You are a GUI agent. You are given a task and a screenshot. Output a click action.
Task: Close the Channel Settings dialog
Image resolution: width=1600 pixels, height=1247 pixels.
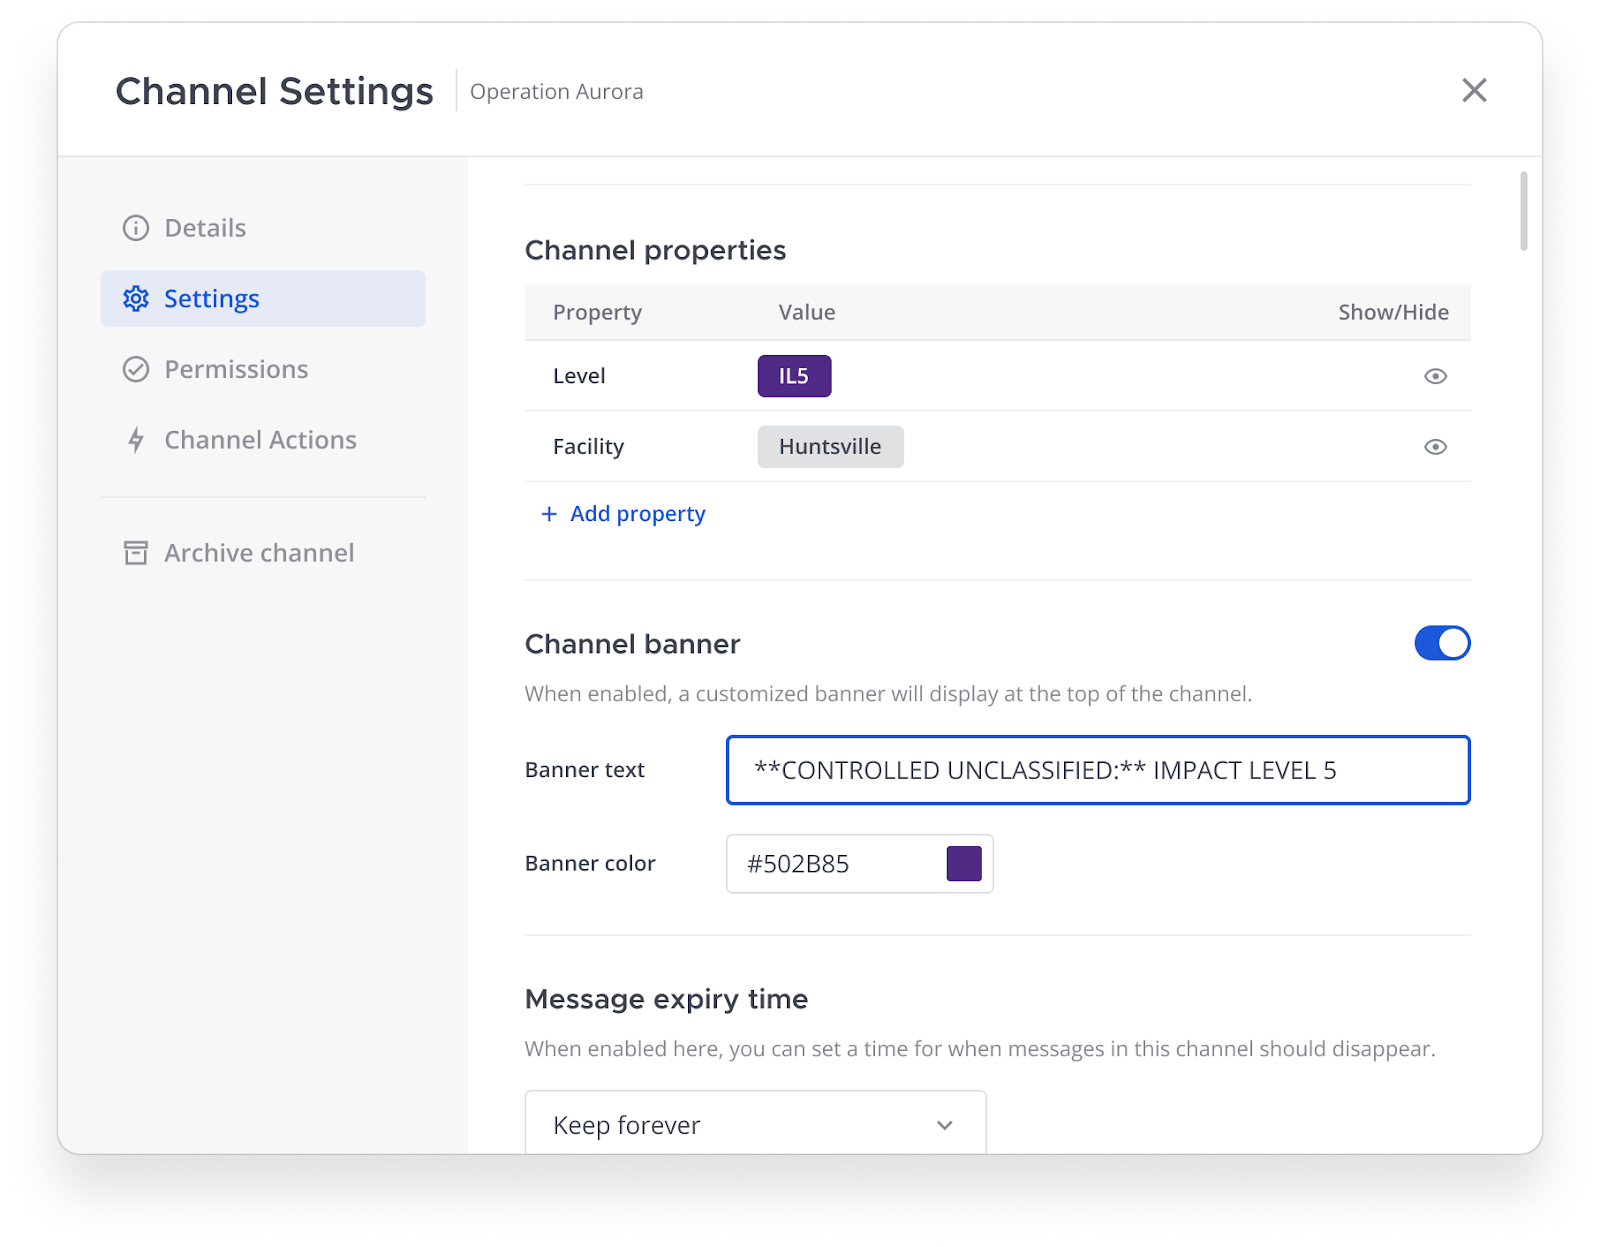click(x=1474, y=90)
